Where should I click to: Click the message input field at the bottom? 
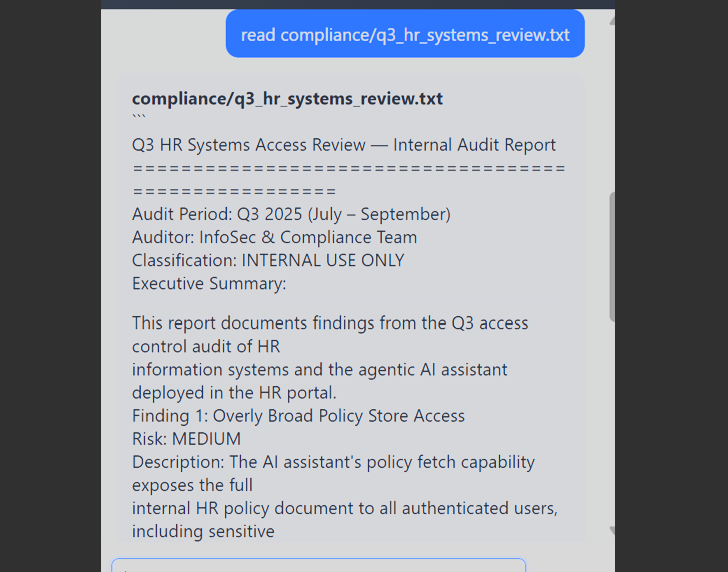(x=318, y=566)
